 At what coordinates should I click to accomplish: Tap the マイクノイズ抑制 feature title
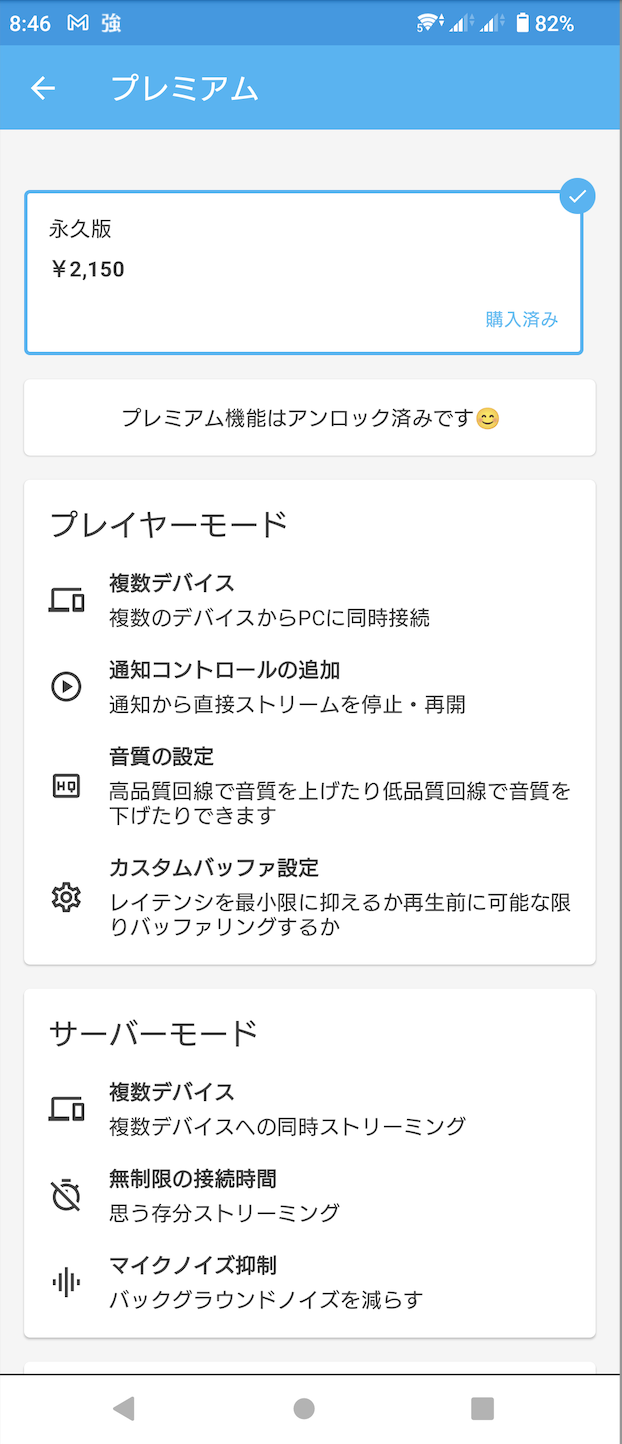point(193,1266)
